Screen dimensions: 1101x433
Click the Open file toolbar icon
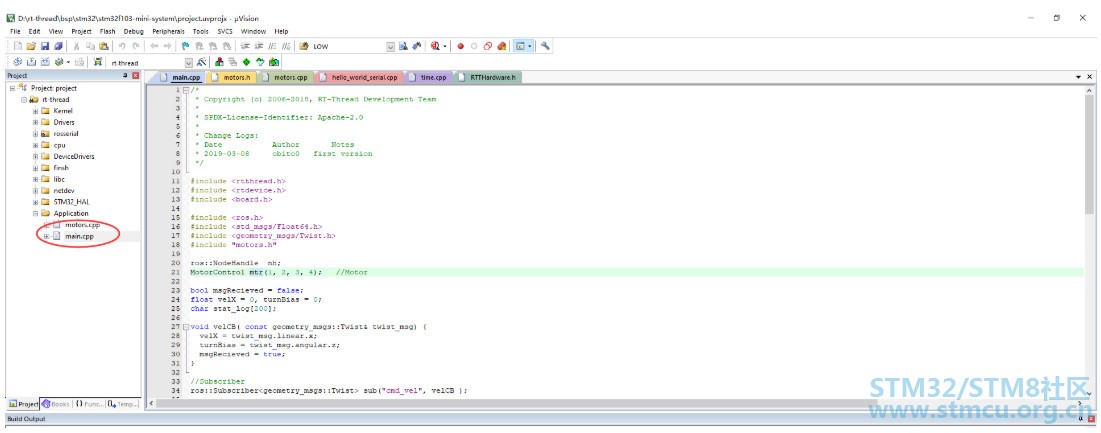coord(31,46)
